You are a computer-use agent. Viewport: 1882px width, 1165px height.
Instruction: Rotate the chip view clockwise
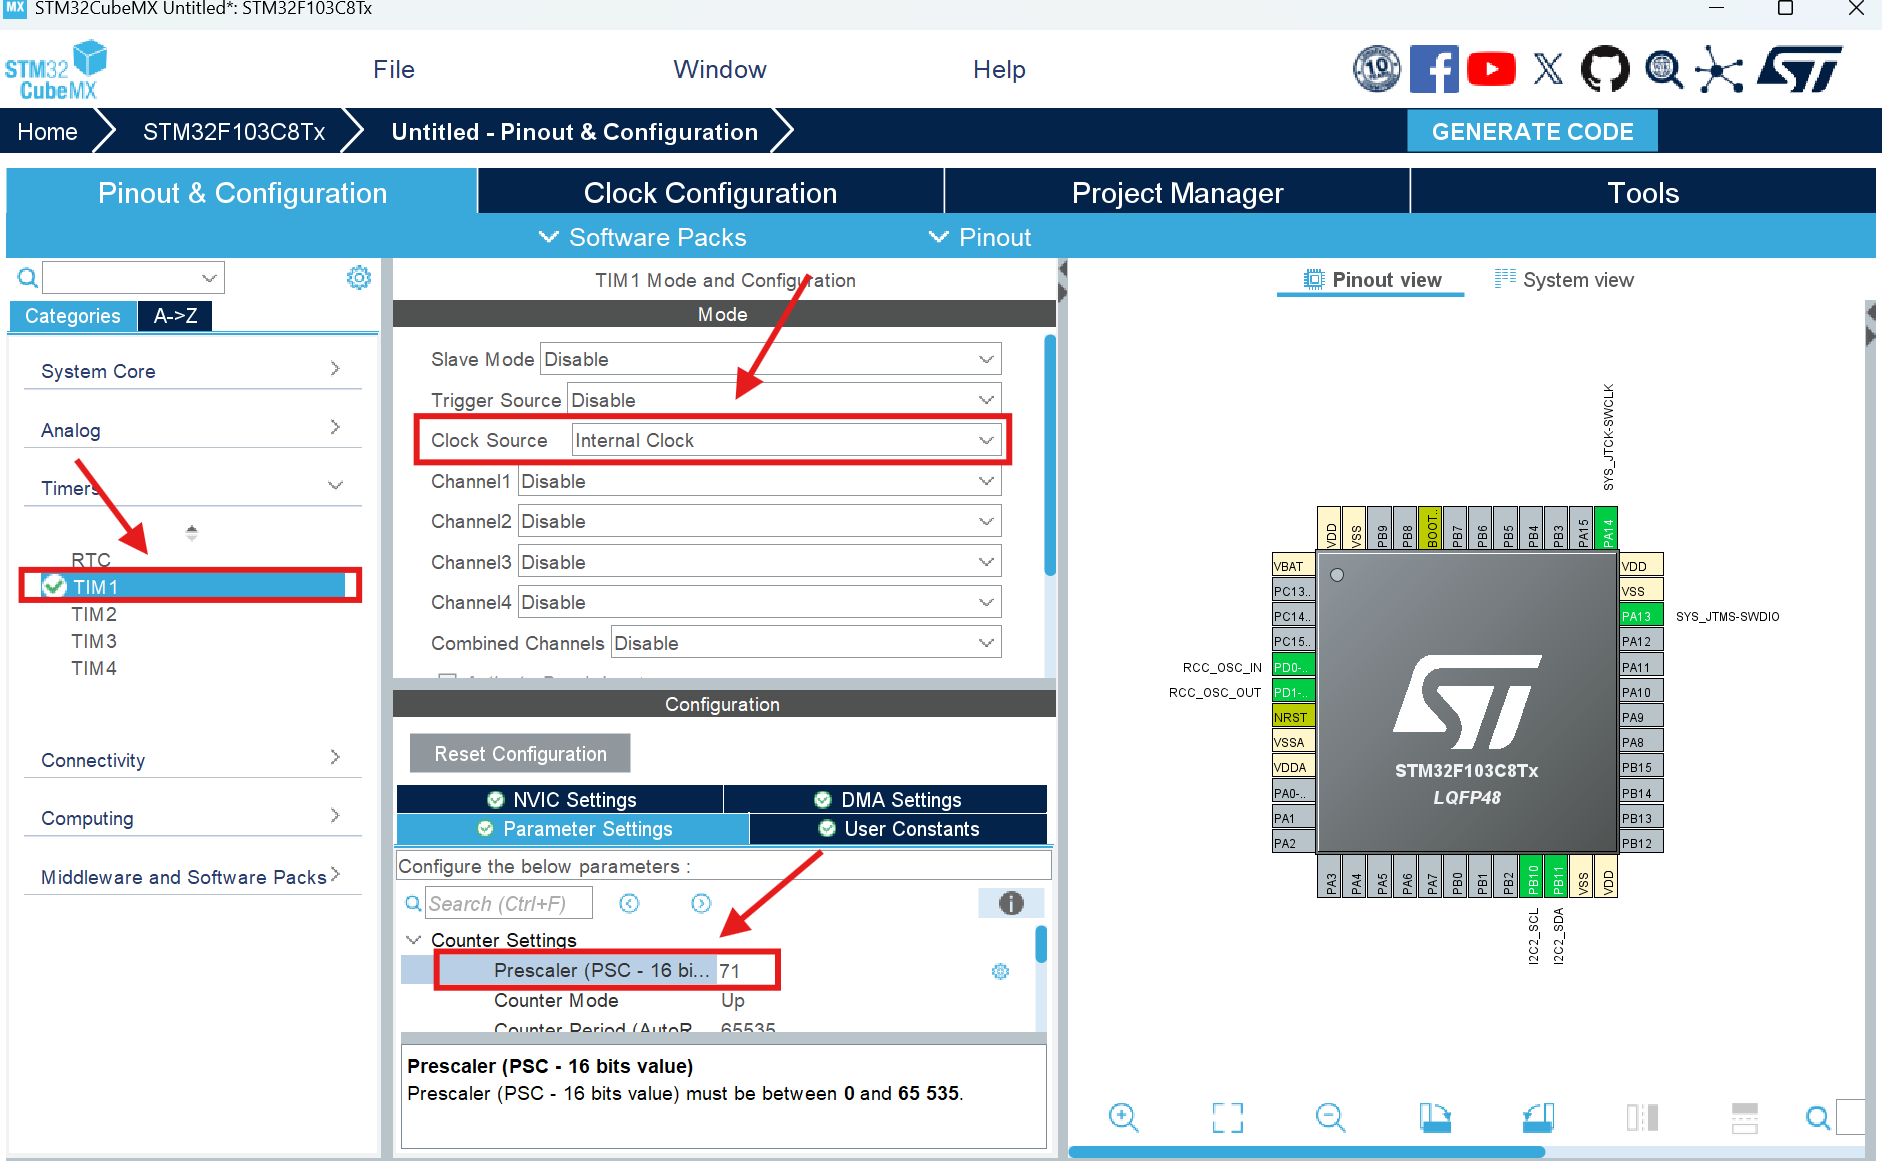1435,1117
